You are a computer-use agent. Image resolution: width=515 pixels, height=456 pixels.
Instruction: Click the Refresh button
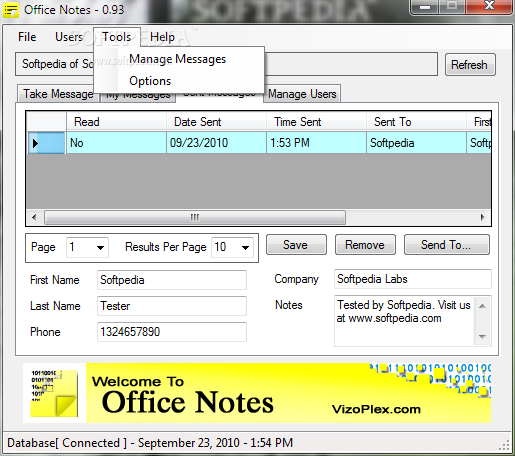pyautogui.click(x=470, y=65)
